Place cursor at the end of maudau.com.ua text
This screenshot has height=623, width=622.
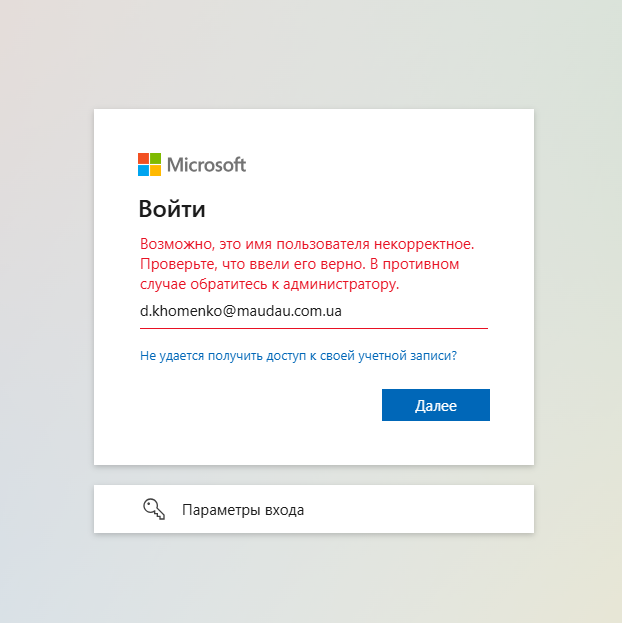(341, 311)
